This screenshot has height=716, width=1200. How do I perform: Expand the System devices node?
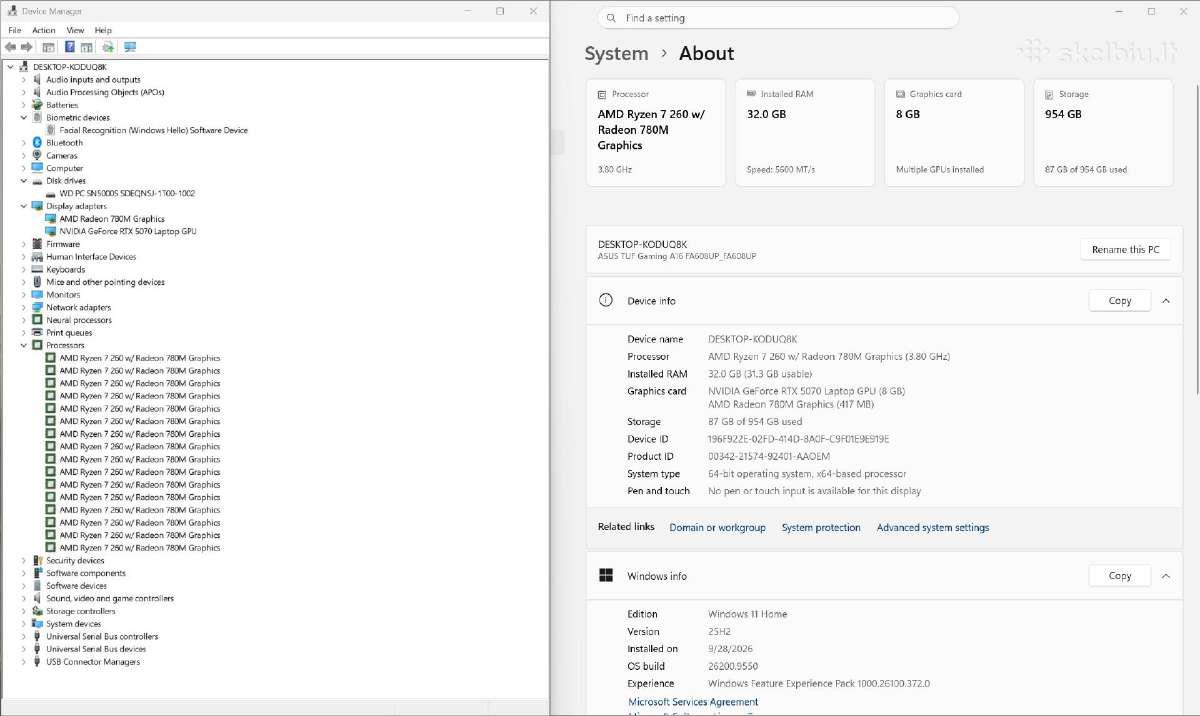pyautogui.click(x=24, y=624)
